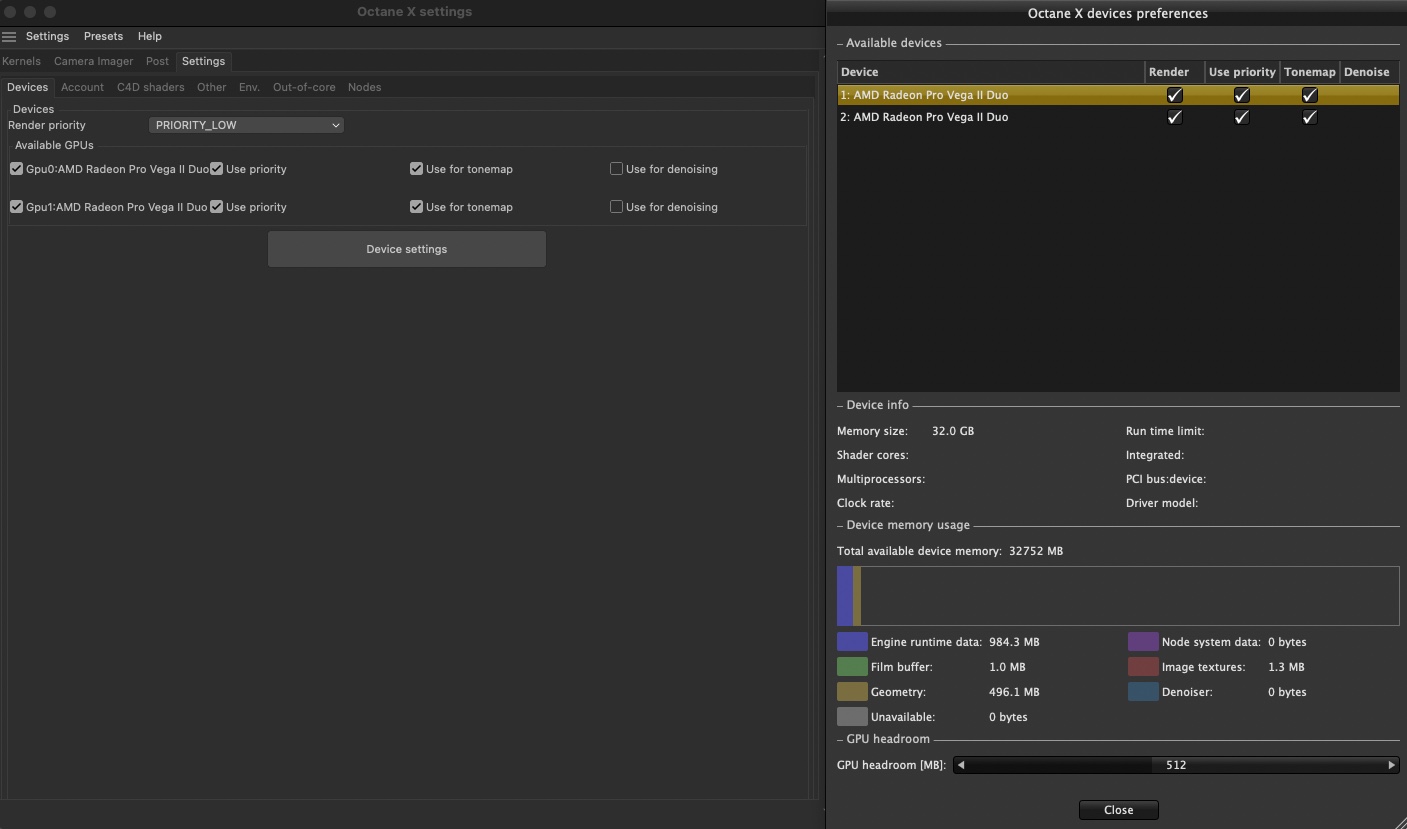Screen dimensions: 1407x829
Task: Click the Render column header
Action: pos(1175,72)
